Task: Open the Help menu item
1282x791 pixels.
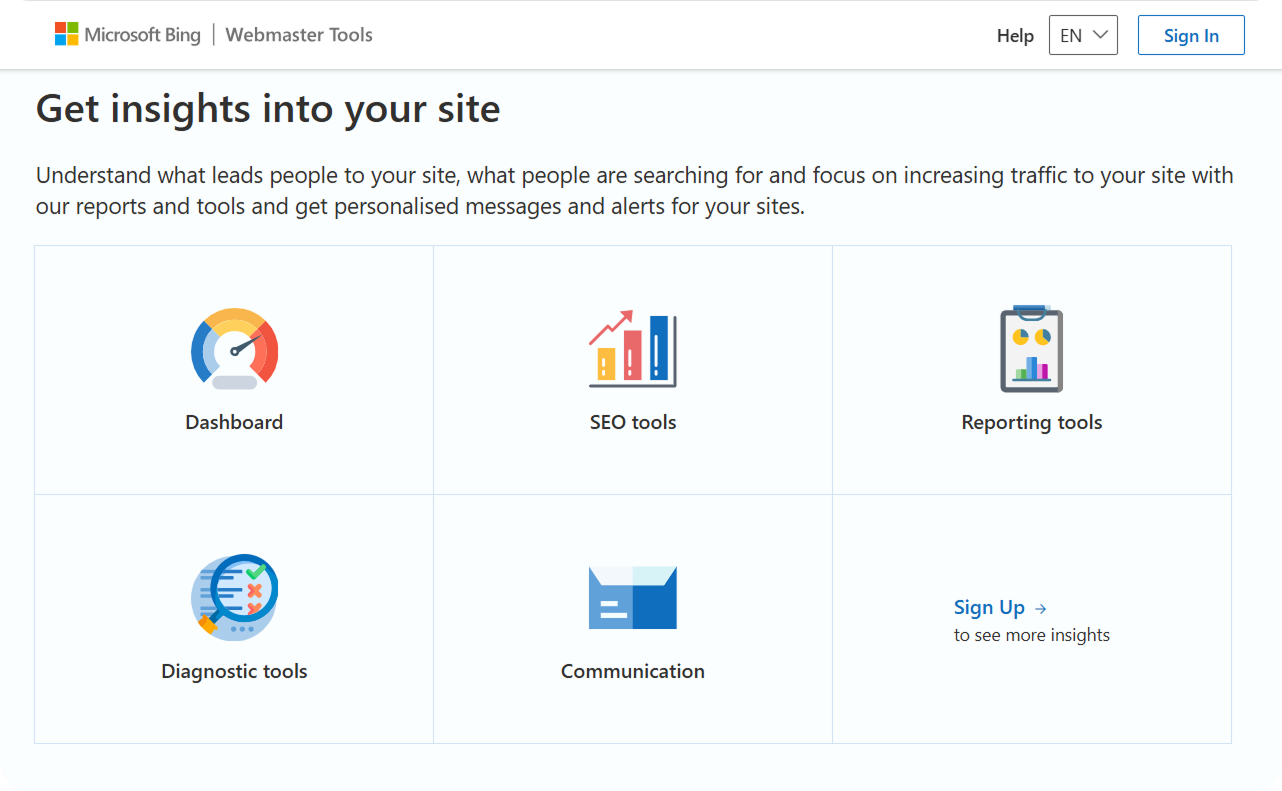Action: (1015, 36)
